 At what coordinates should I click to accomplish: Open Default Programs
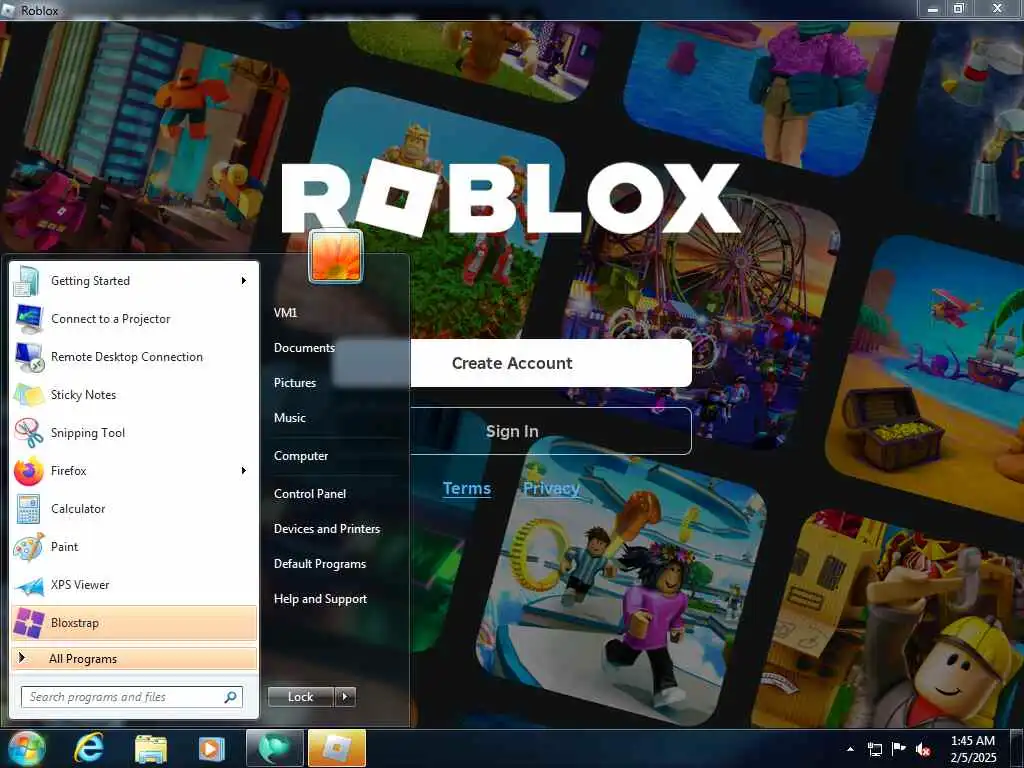coord(320,564)
